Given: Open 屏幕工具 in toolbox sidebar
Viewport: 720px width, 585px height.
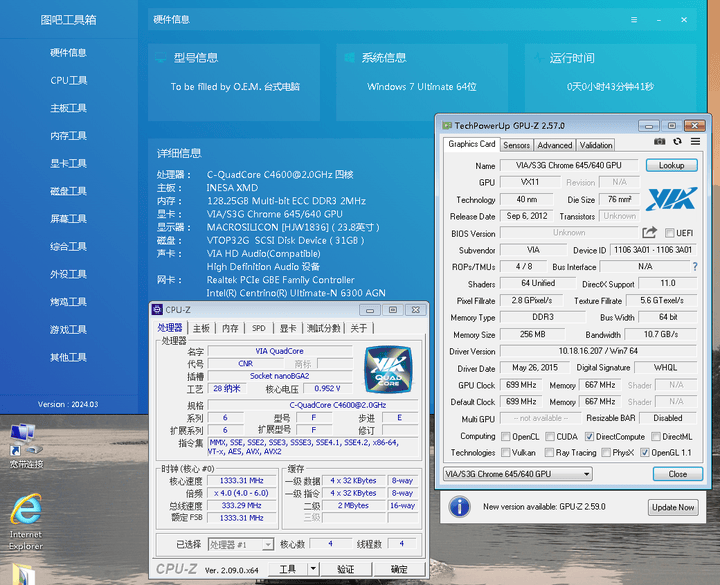Looking at the screenshot, I should [x=68, y=219].
